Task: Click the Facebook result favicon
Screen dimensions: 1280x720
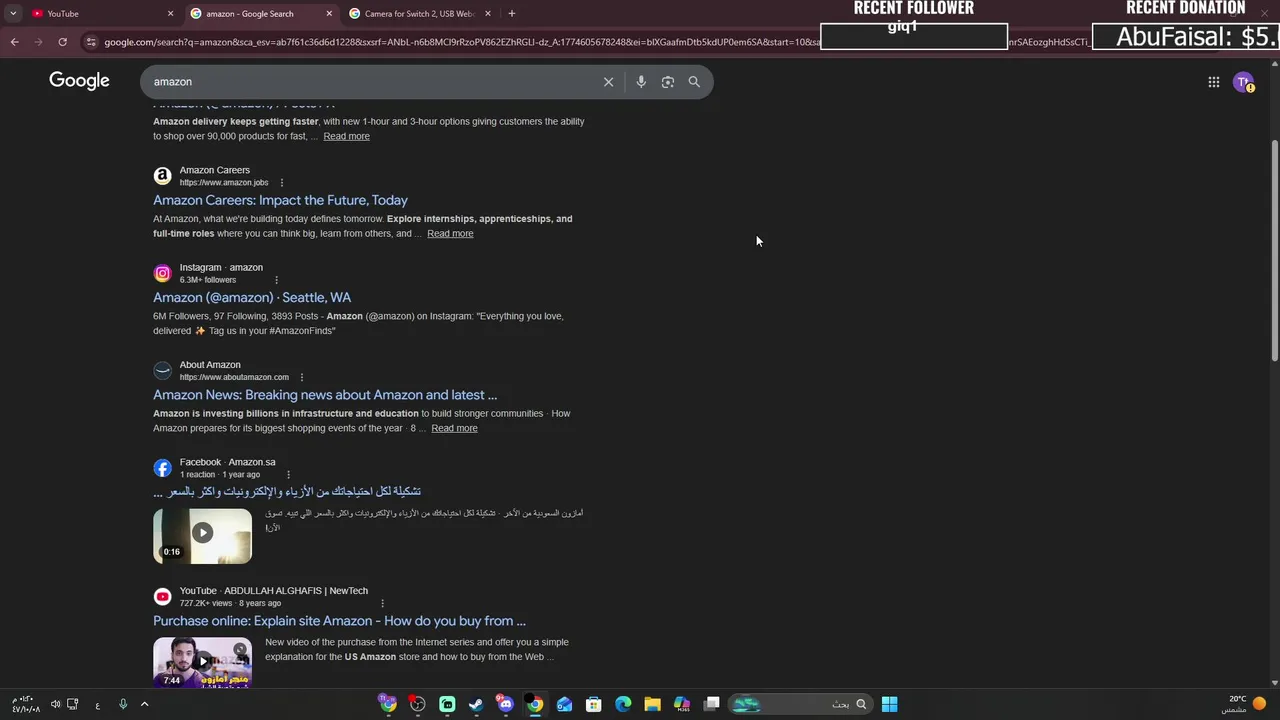Action: (162, 468)
